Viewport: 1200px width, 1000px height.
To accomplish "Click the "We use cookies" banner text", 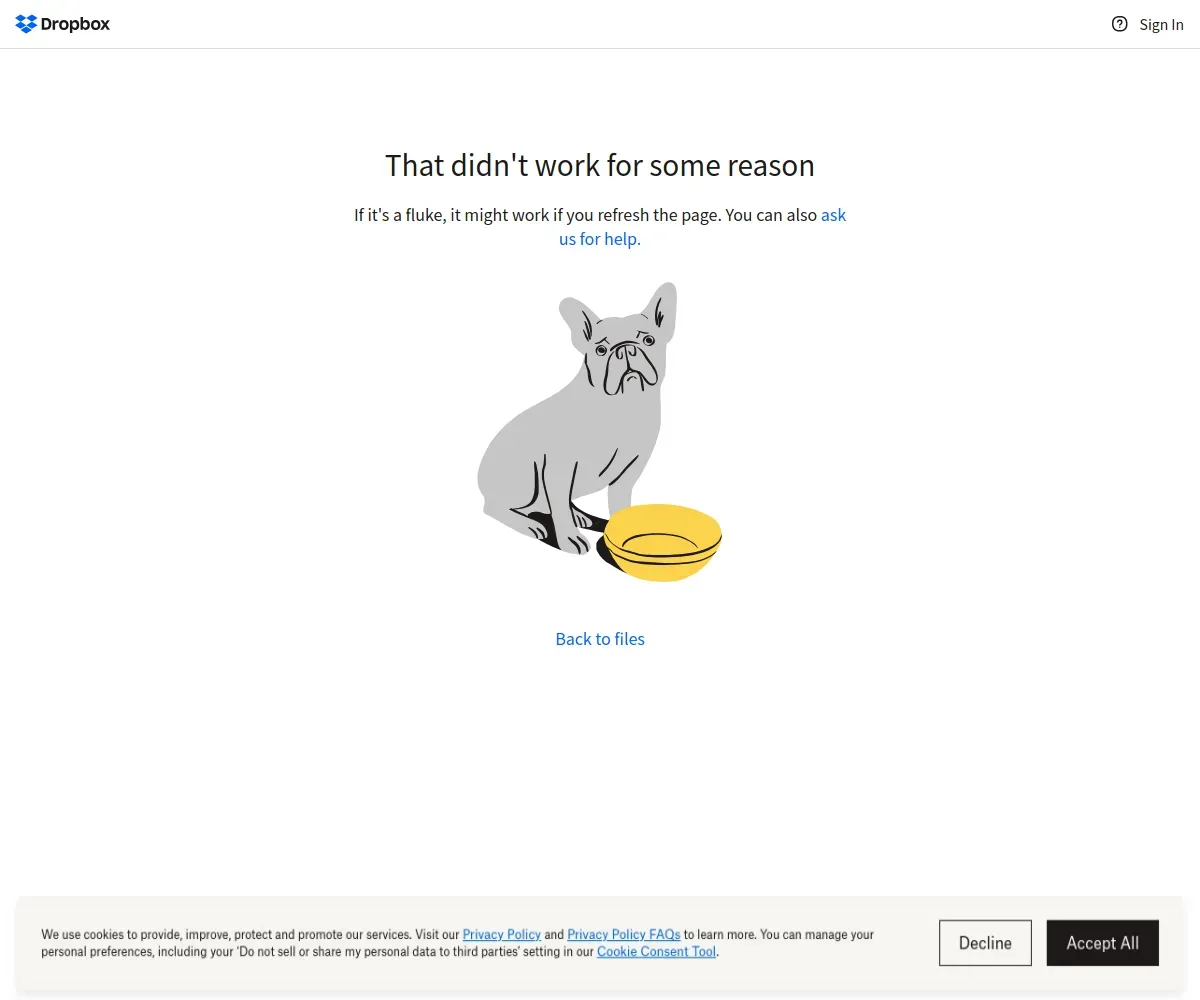I will 458,943.
